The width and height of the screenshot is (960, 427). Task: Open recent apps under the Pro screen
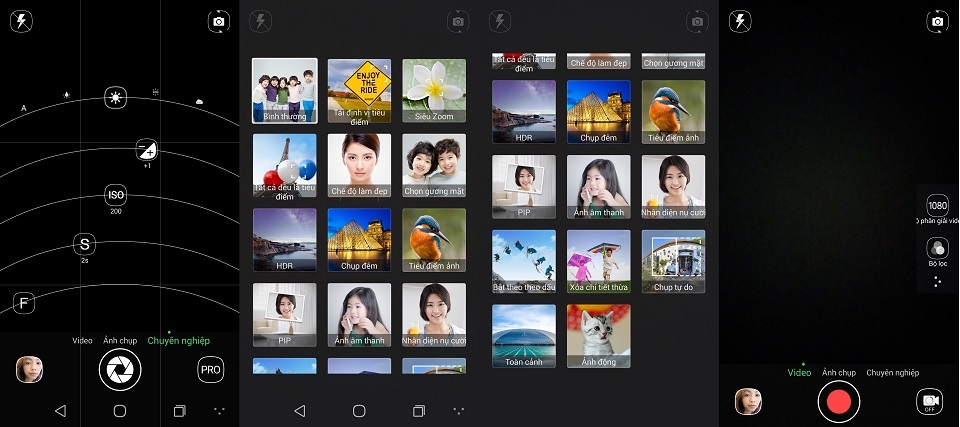[x=179, y=410]
